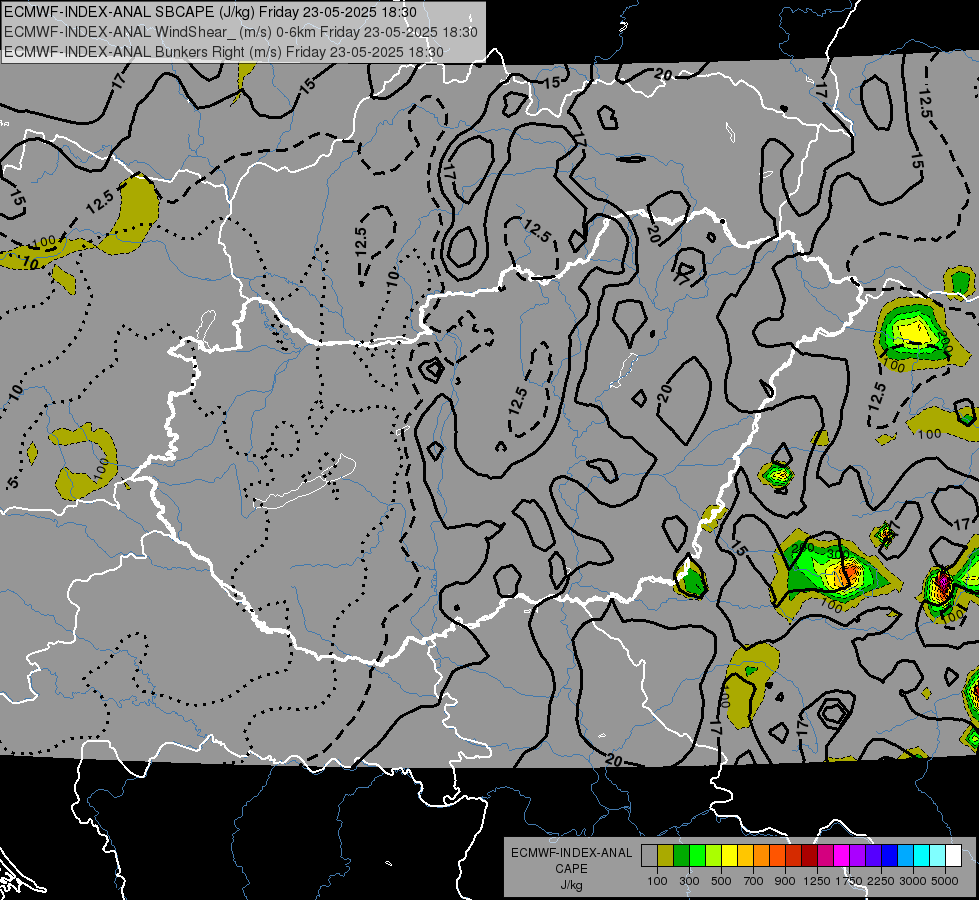This screenshot has height=900, width=979.
Task: Select the dark green CAPE legend swatch
Action: coord(681,856)
